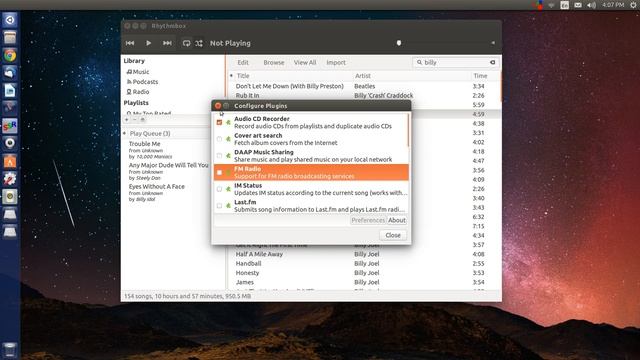Viewport: 640px width, 360px height.
Task: Click the Cover art search plugin icon
Action: tap(228, 139)
